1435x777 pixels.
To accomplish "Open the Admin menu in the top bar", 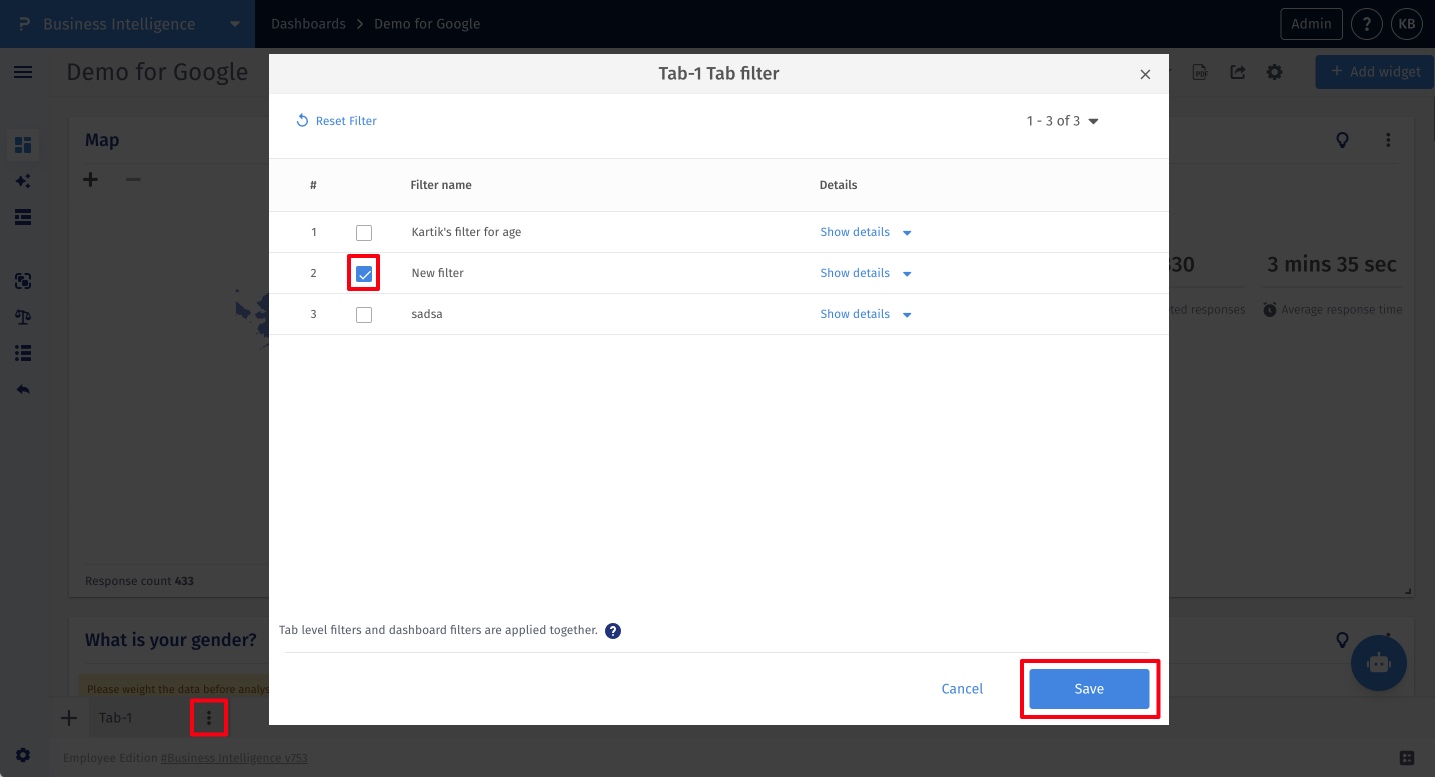I will 1311,23.
